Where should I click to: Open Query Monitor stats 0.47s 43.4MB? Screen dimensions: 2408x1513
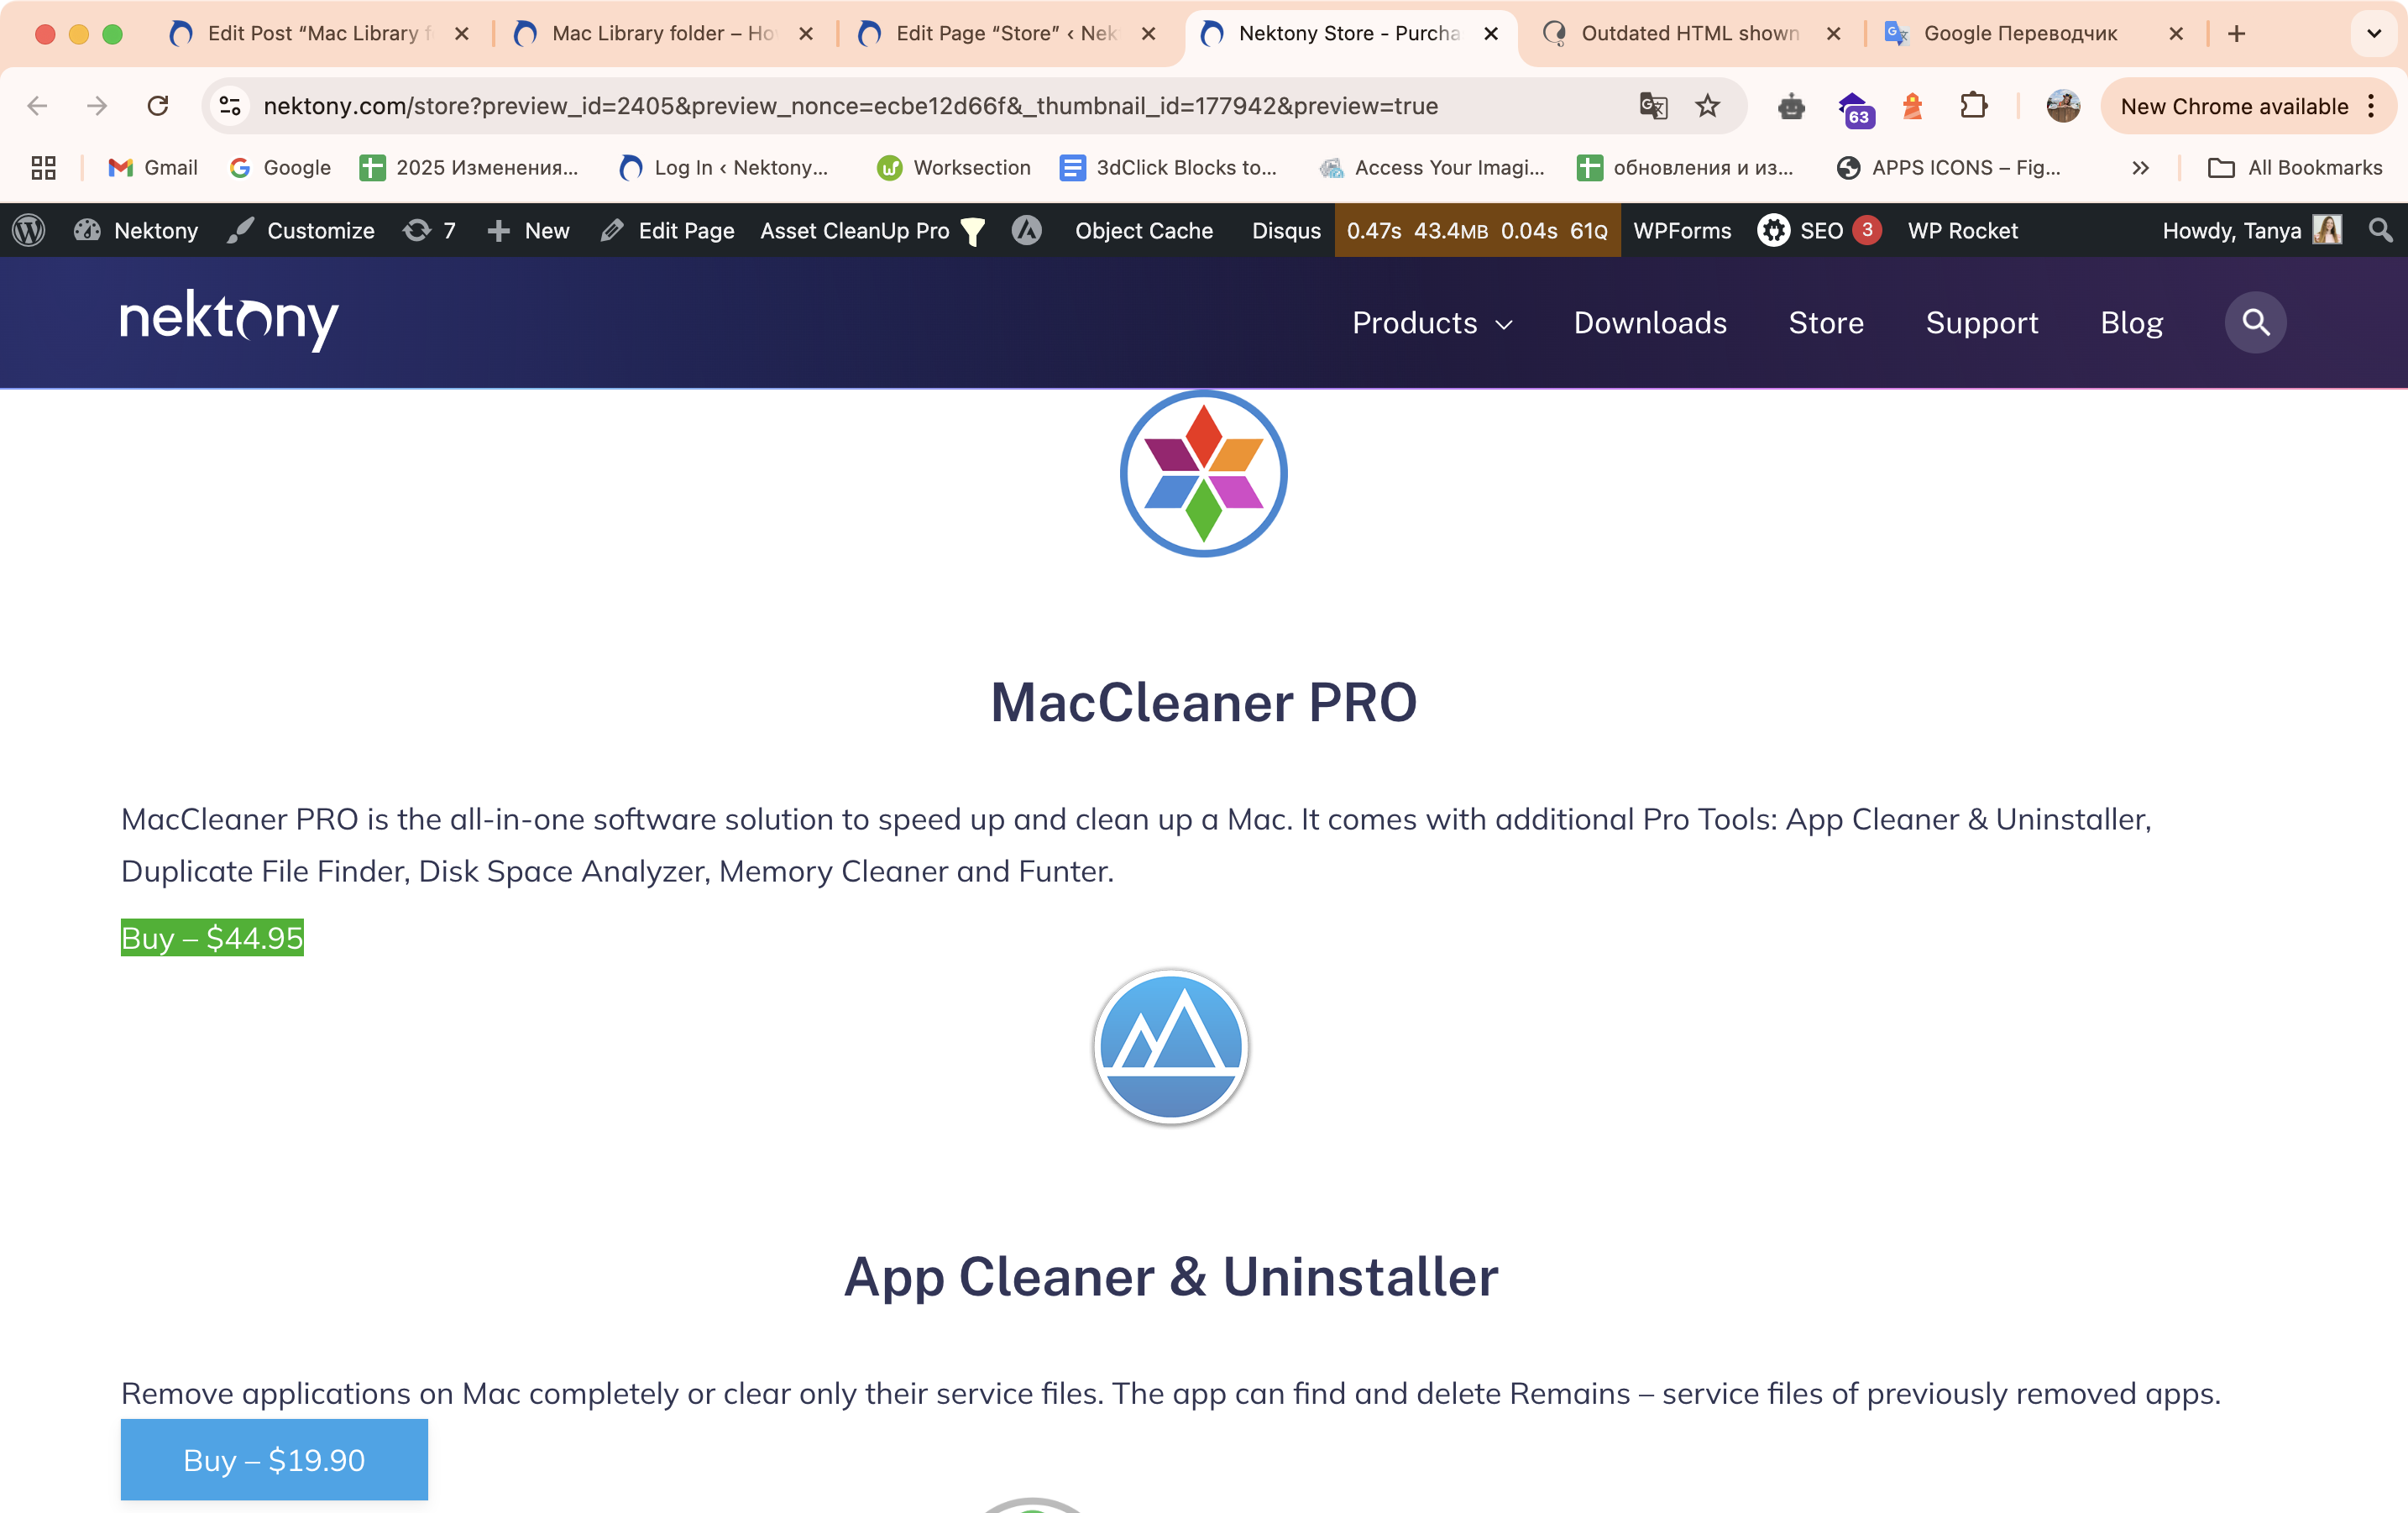click(x=1477, y=231)
